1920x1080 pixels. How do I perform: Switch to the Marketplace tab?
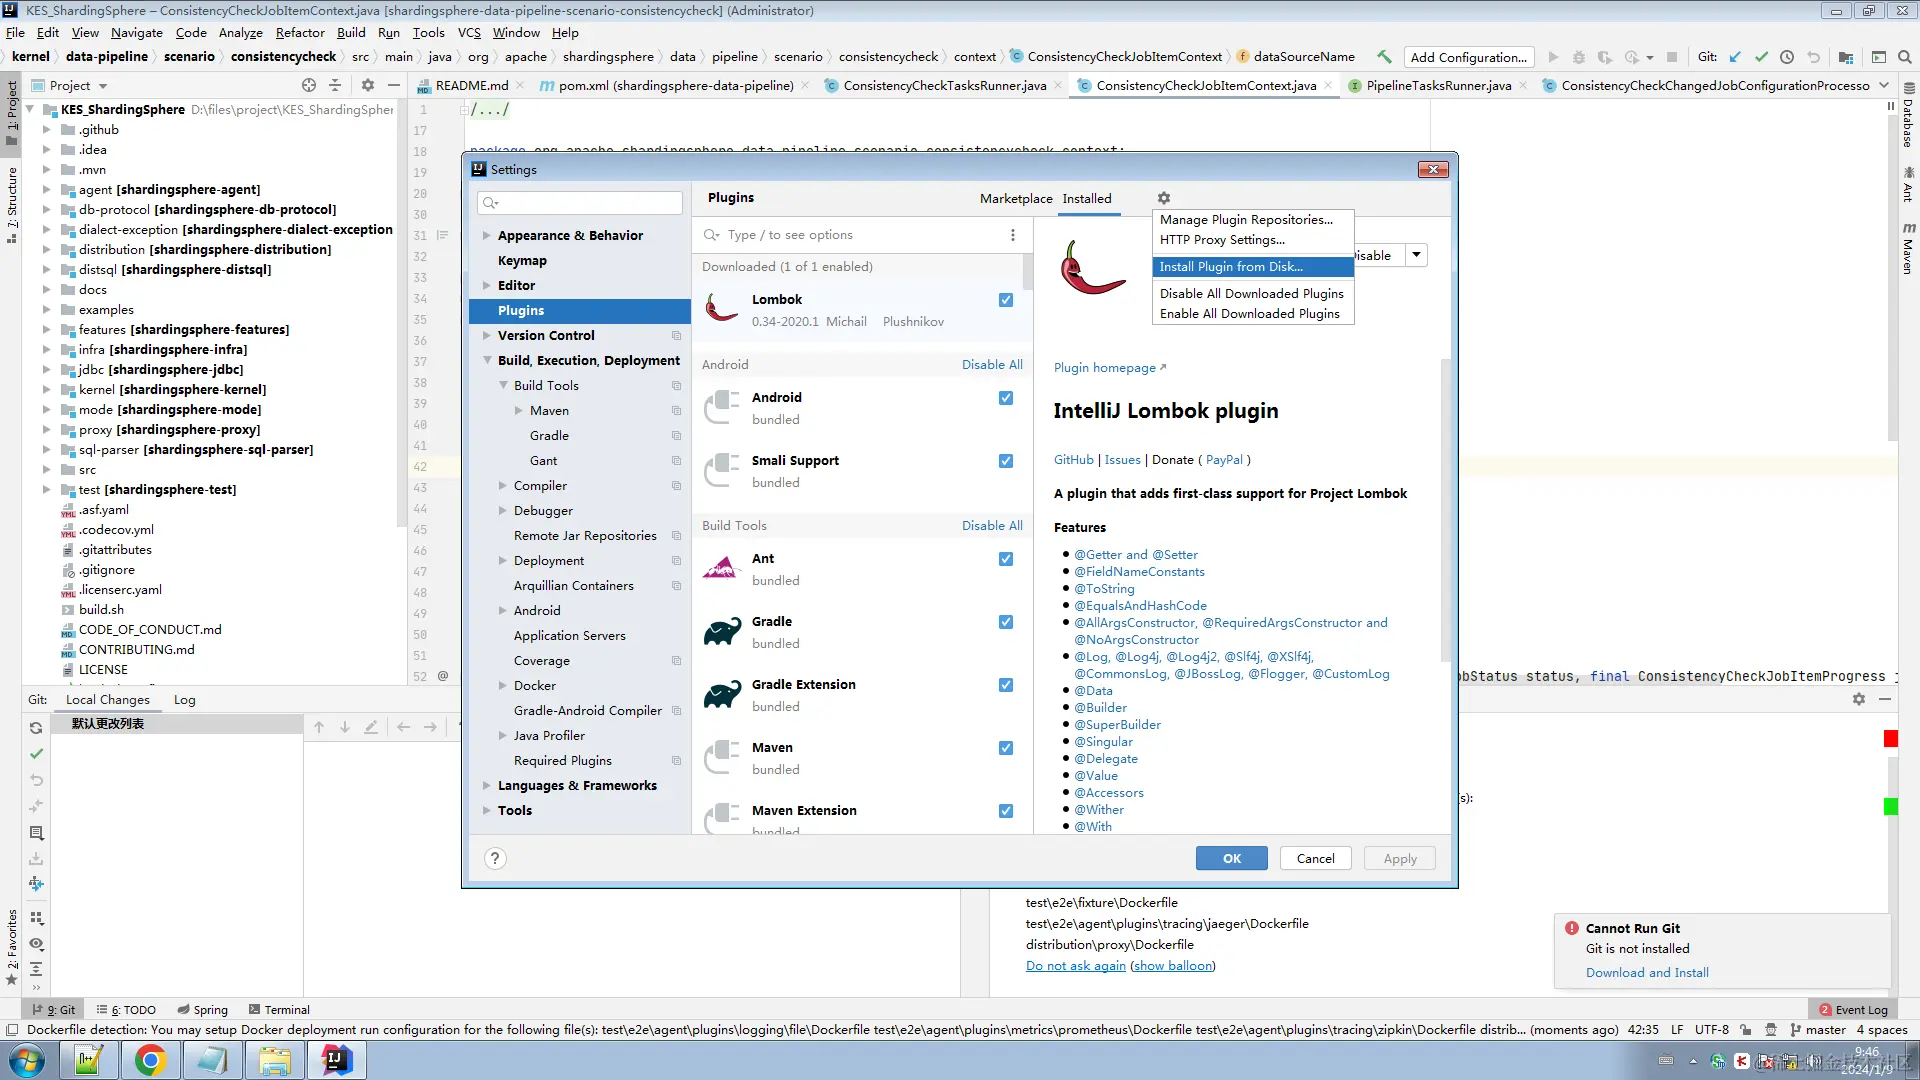coord(1015,198)
